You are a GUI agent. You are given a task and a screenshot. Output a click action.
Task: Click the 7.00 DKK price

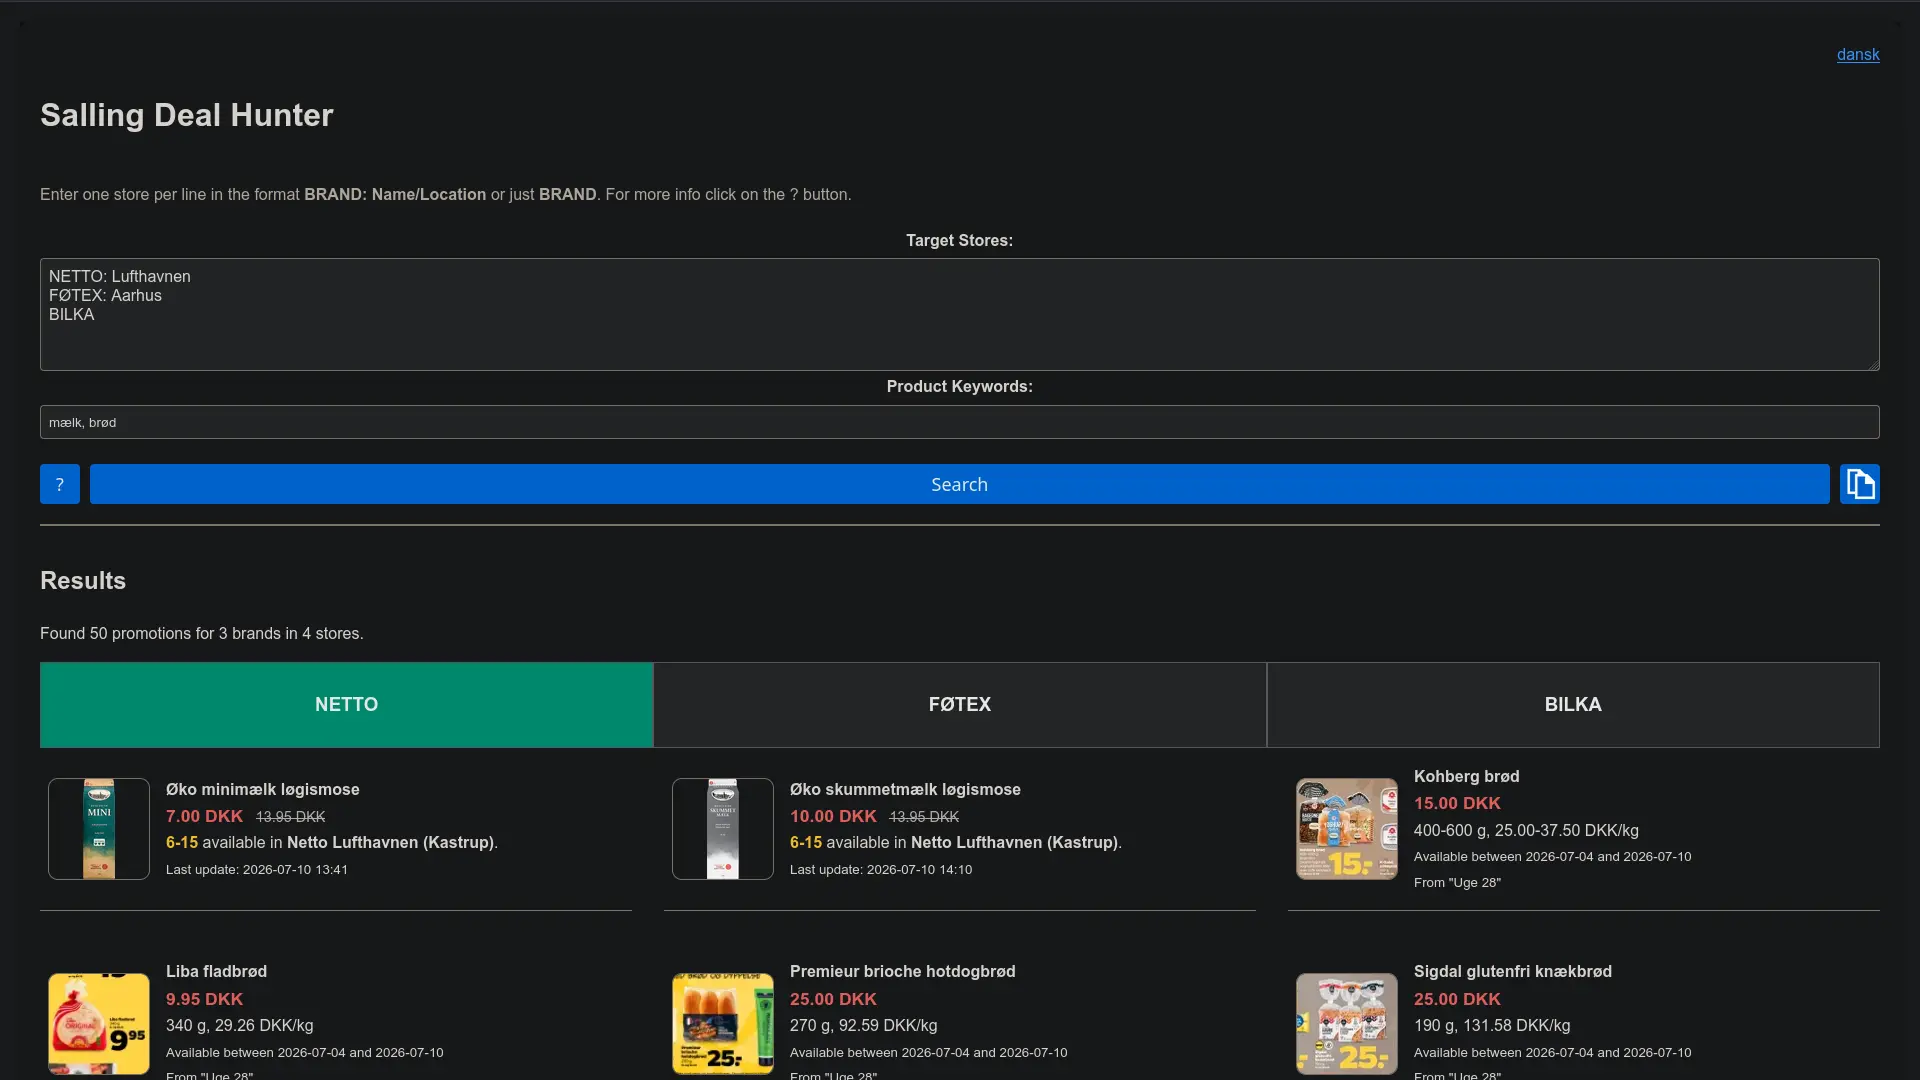click(204, 816)
